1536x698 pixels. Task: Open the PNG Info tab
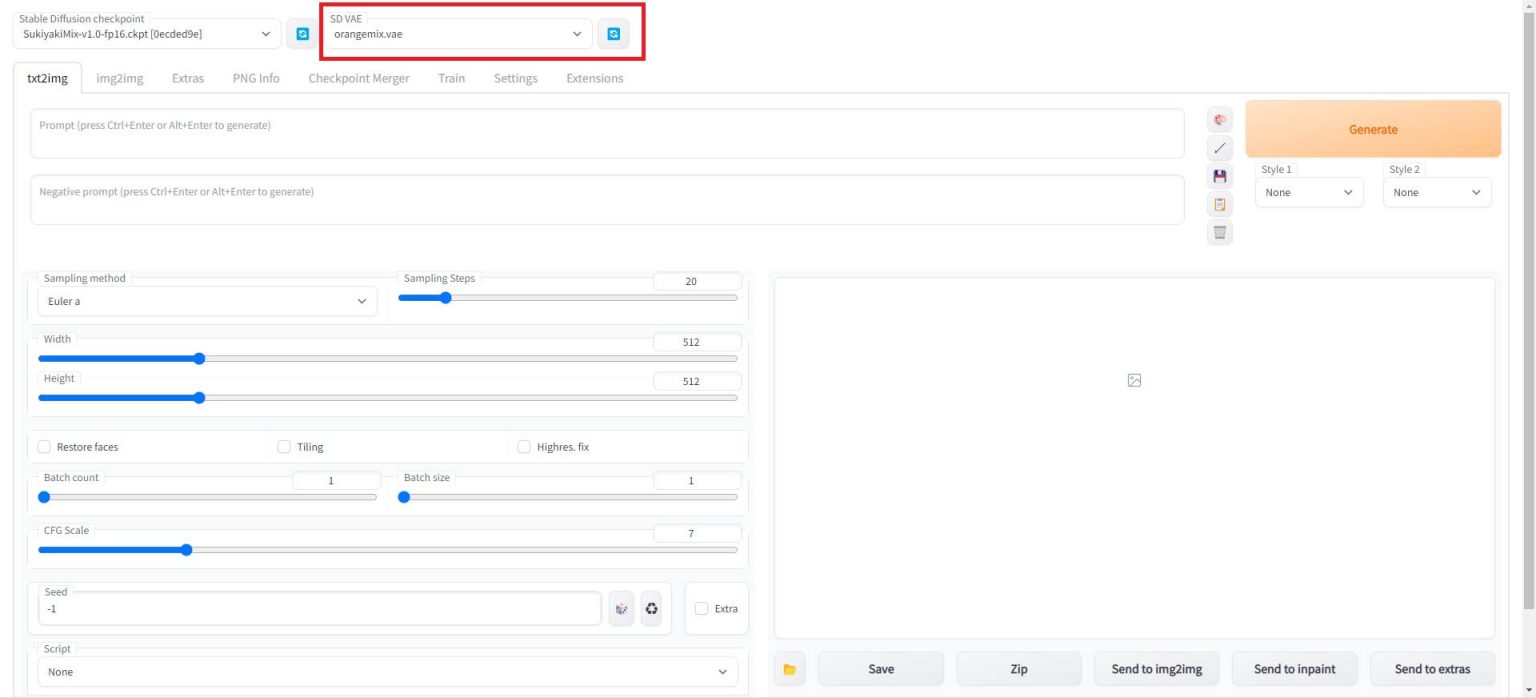255,77
